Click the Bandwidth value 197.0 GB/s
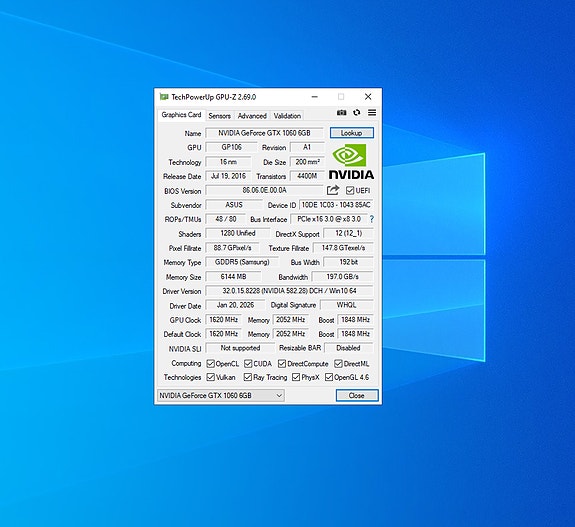Image resolution: width=575 pixels, height=527 pixels. 343,277
